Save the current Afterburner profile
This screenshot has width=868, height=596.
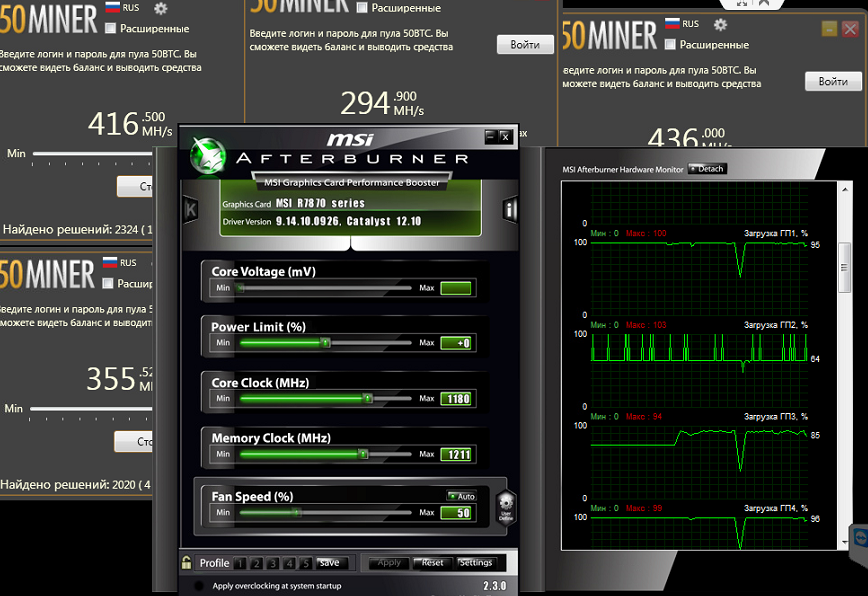click(x=332, y=563)
